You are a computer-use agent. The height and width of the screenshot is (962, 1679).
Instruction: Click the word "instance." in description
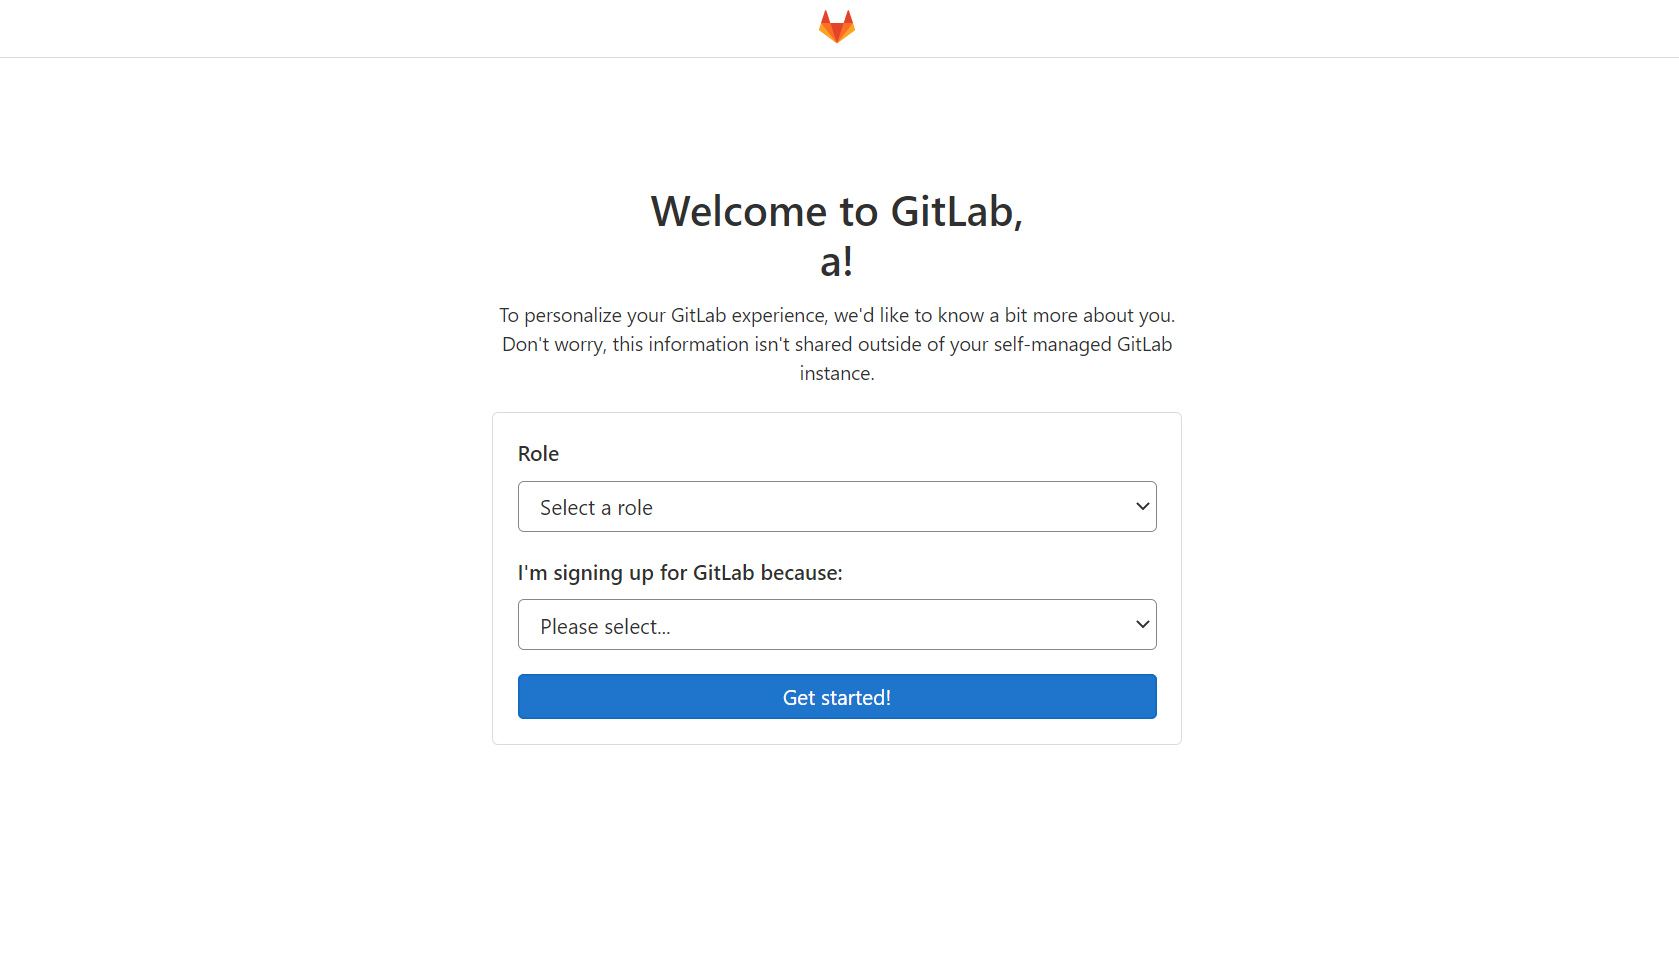click(837, 374)
